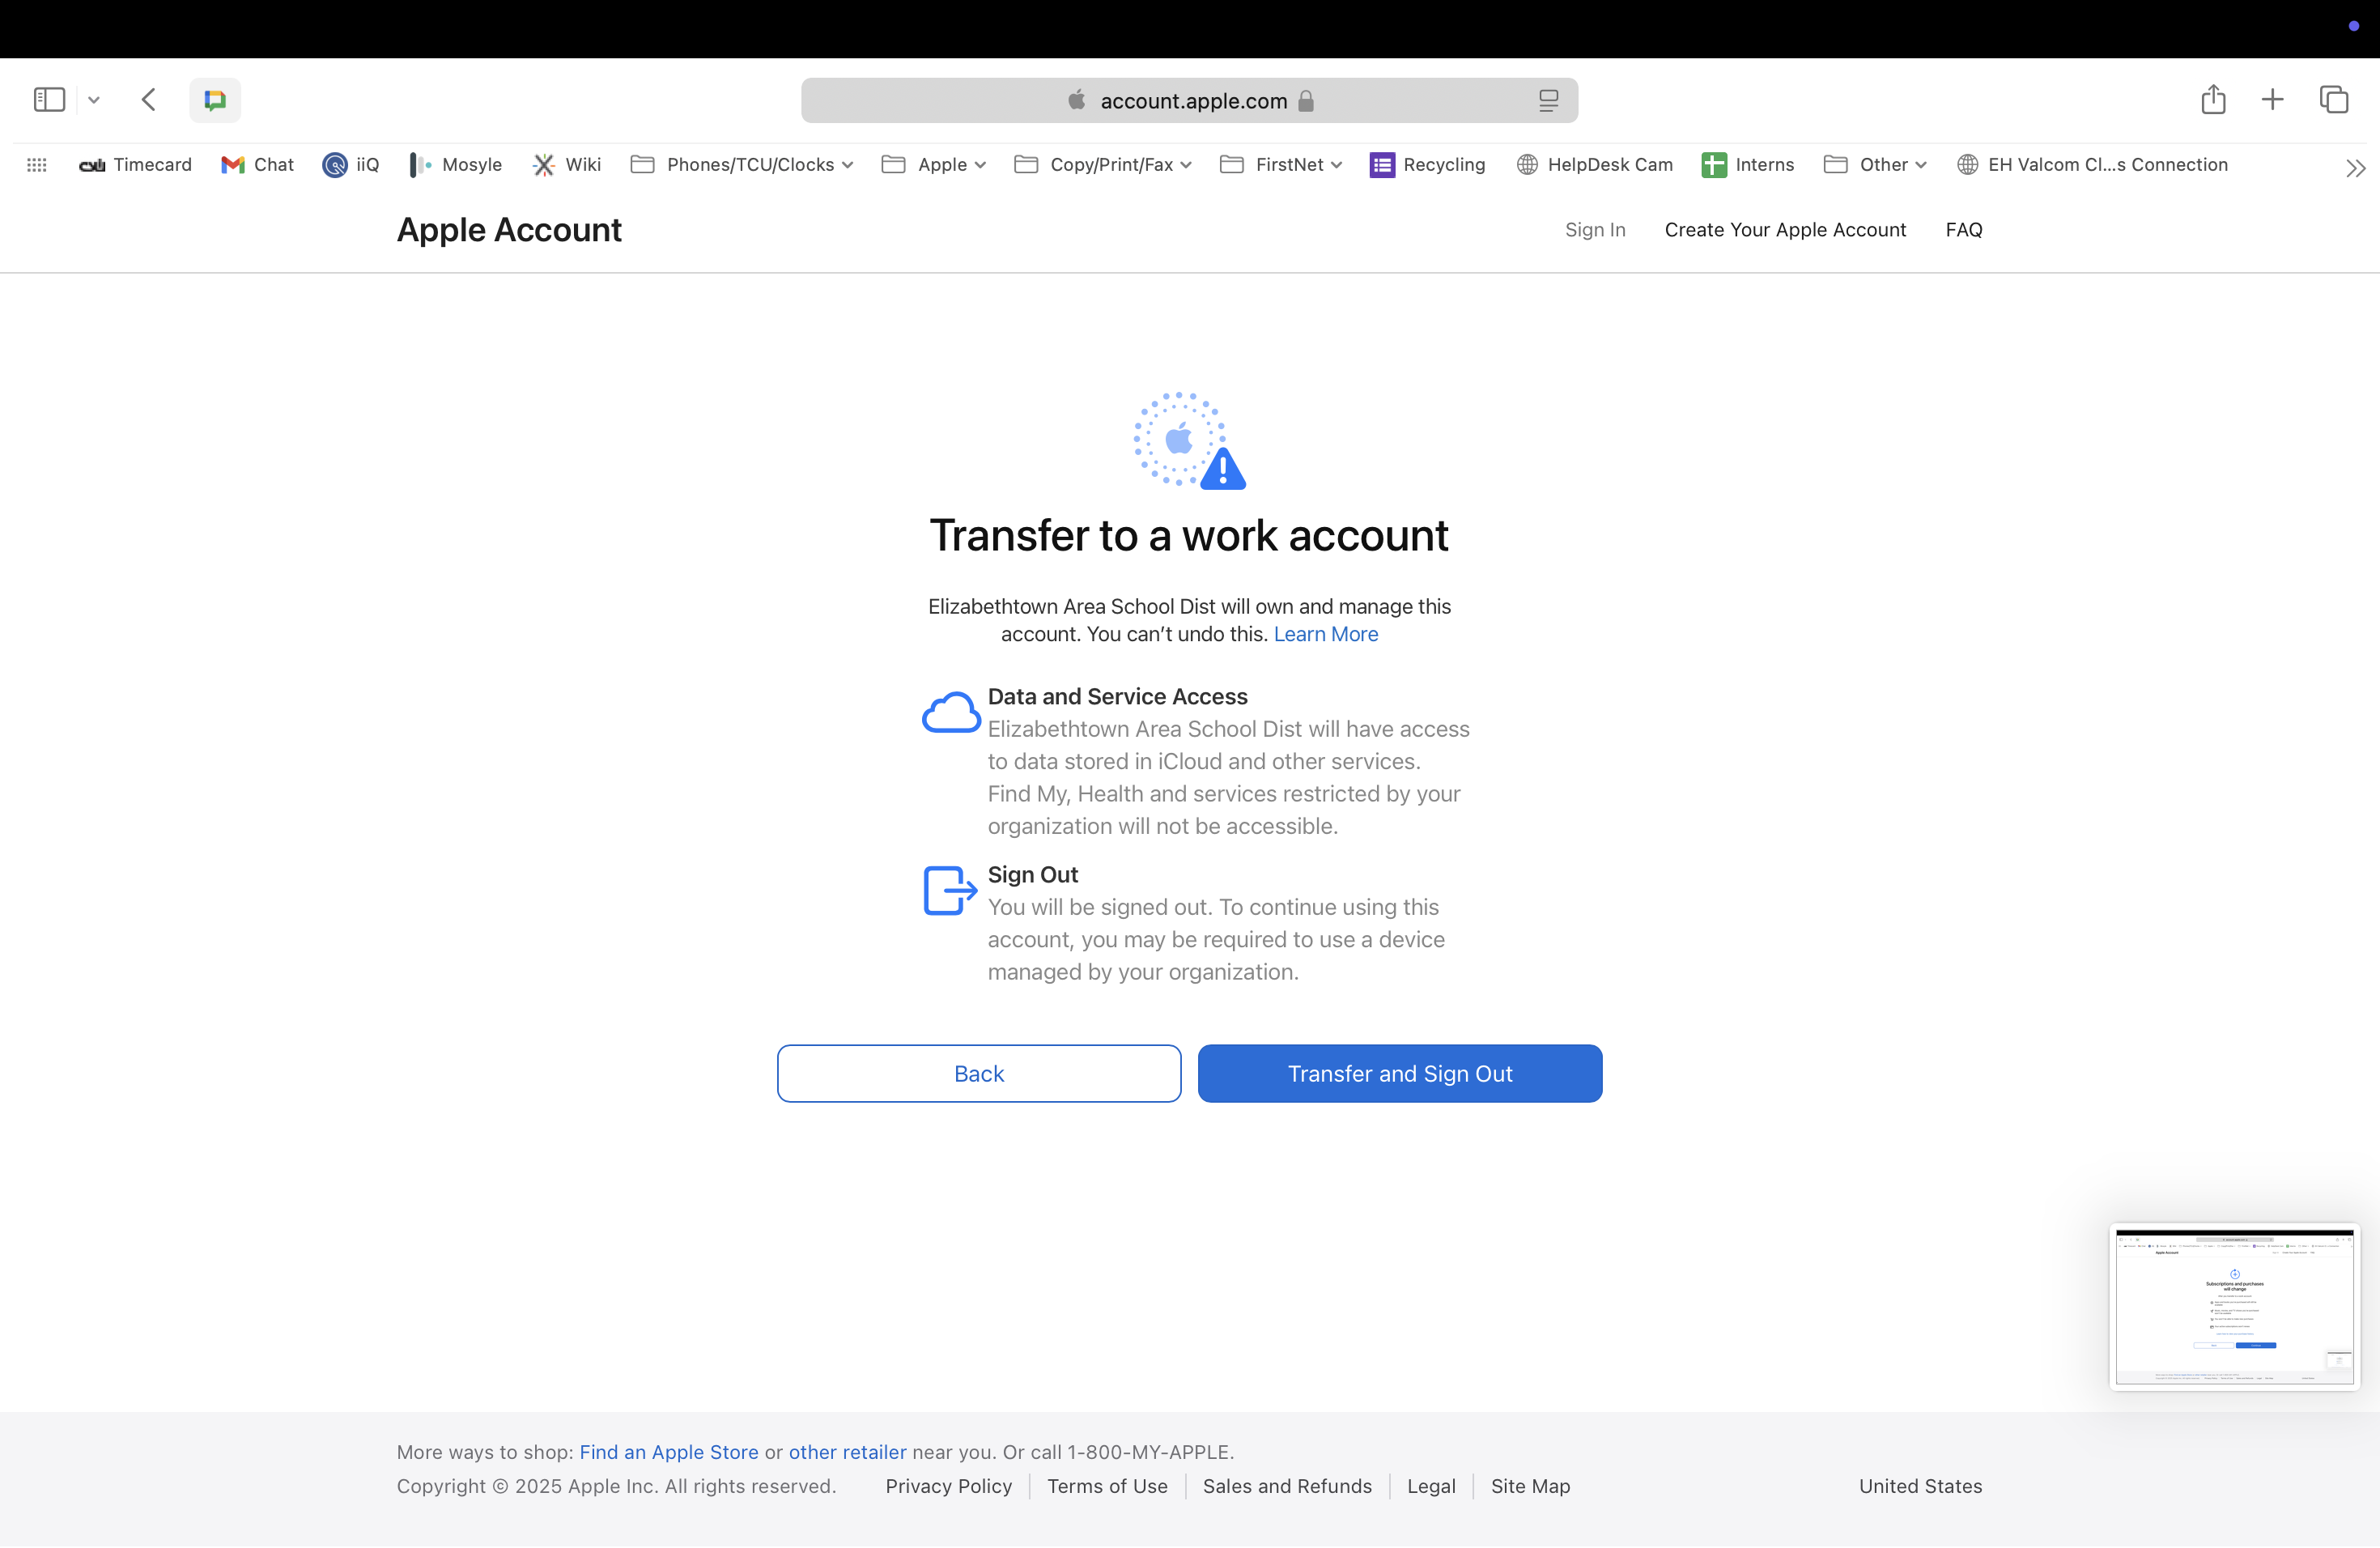
Task: Expand the Phones/TCU/Clocks bookmark folder
Action: click(742, 165)
